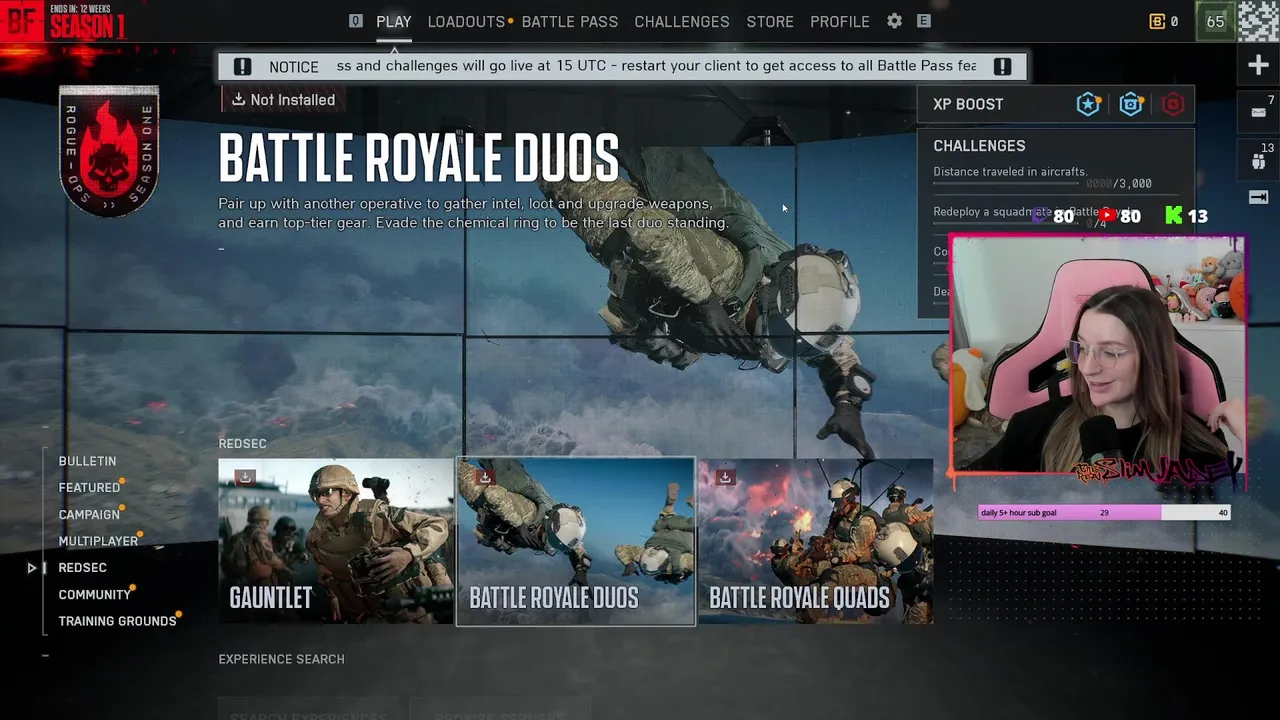Click the Battlefield coins currency icon
The image size is (1280, 720).
pyautogui.click(x=1158, y=21)
